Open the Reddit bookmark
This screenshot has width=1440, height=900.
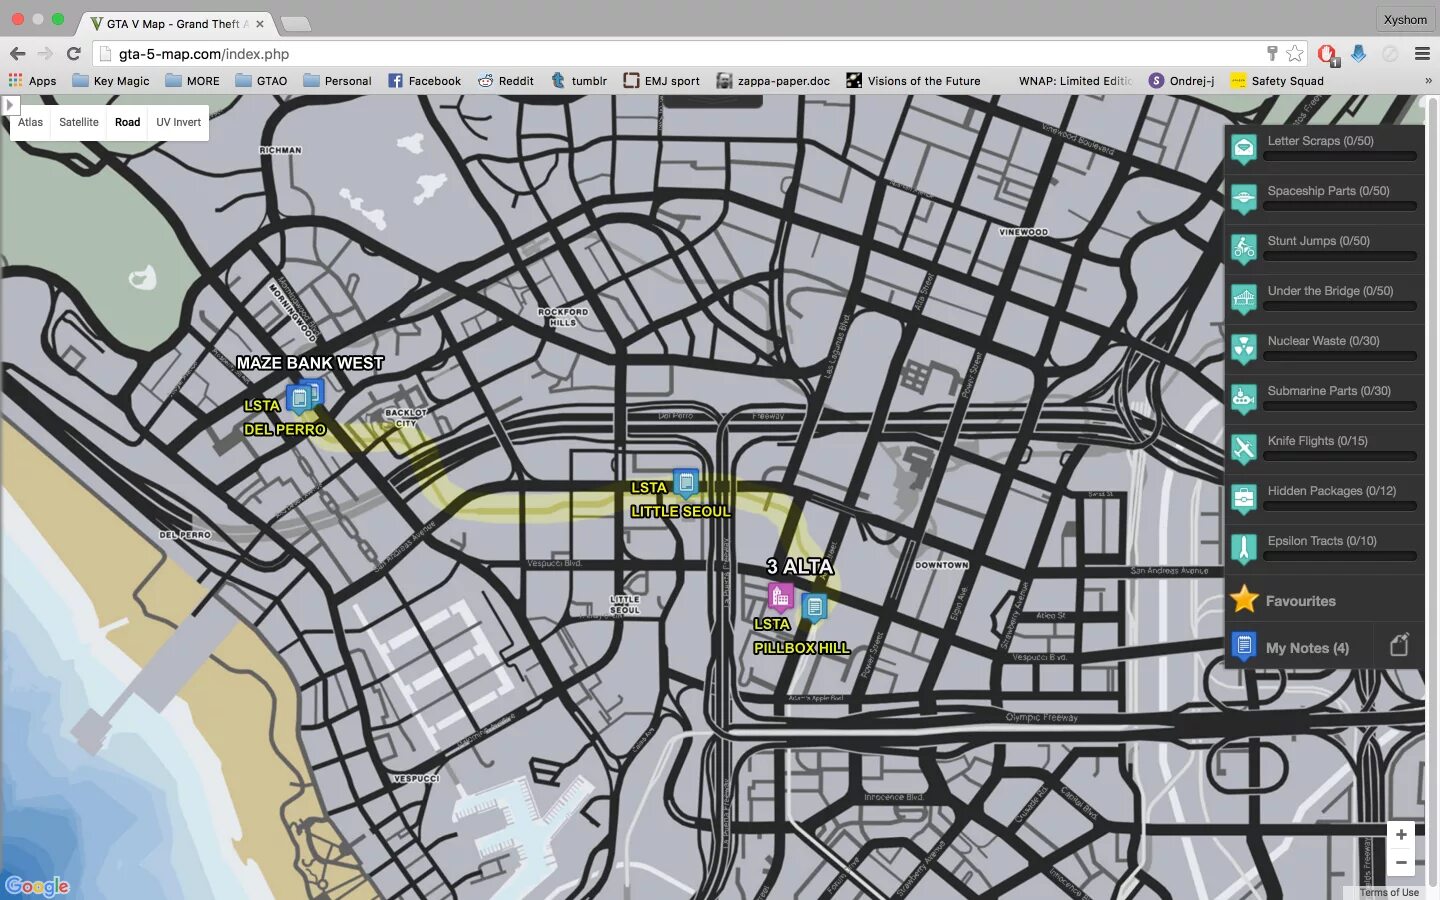click(506, 81)
